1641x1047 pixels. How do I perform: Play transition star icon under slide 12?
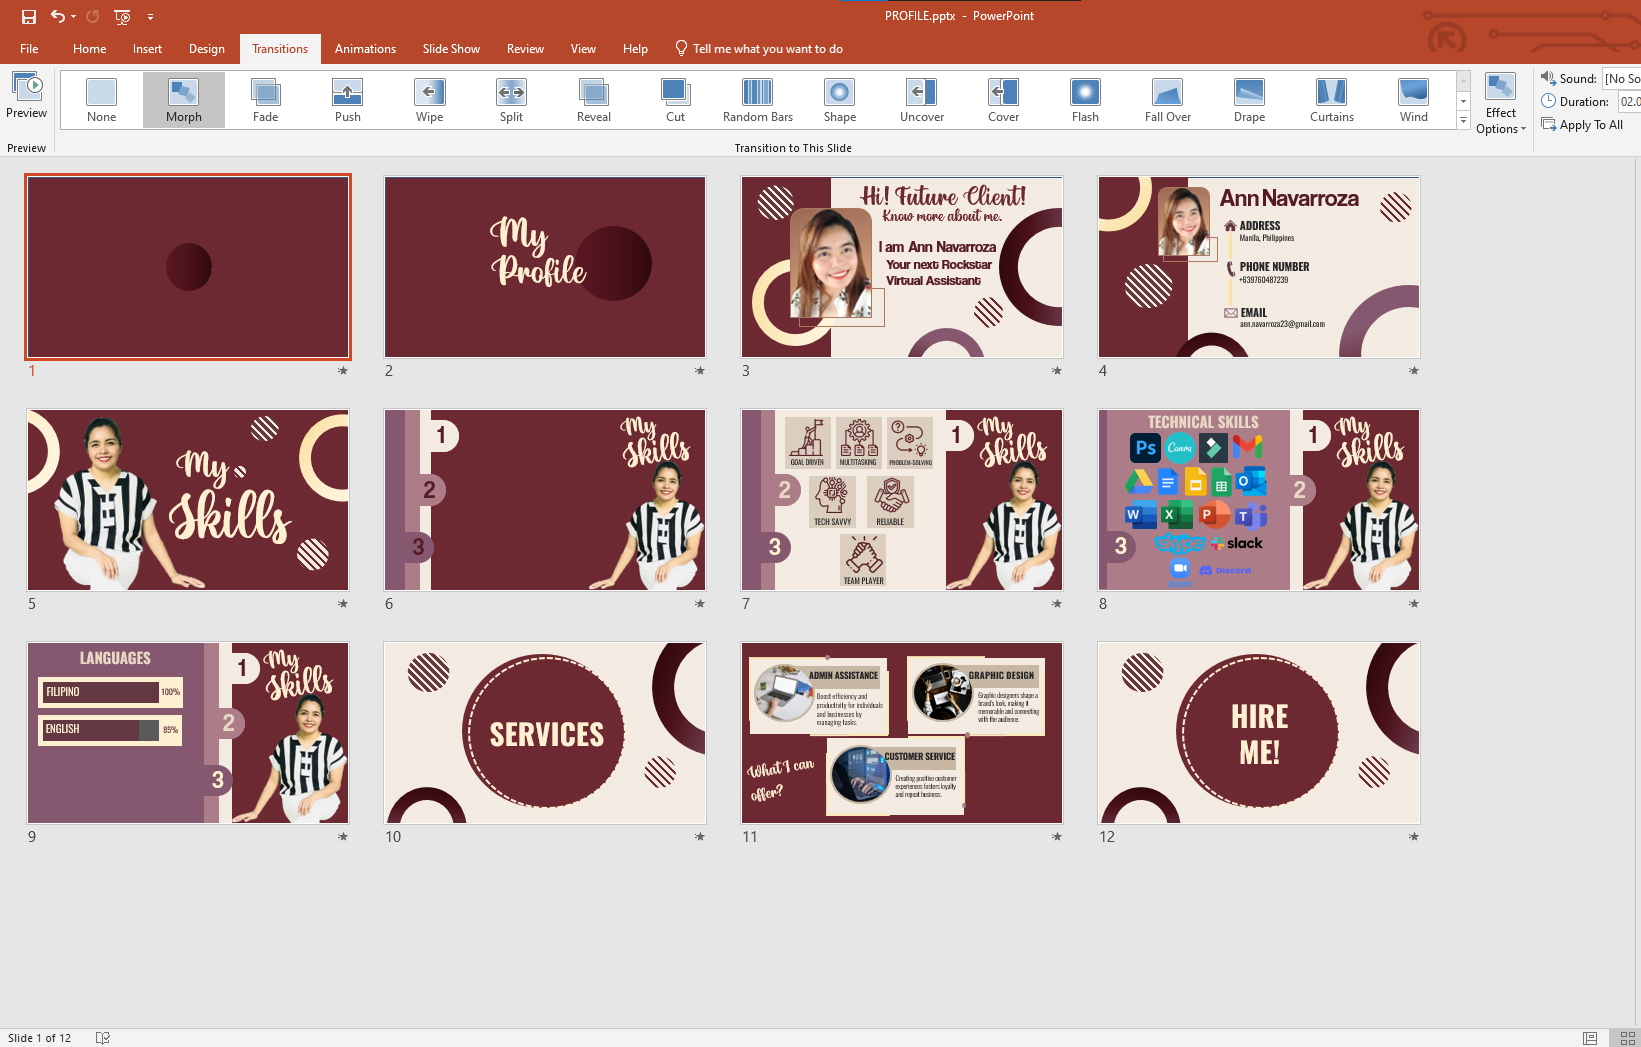pyautogui.click(x=1414, y=837)
